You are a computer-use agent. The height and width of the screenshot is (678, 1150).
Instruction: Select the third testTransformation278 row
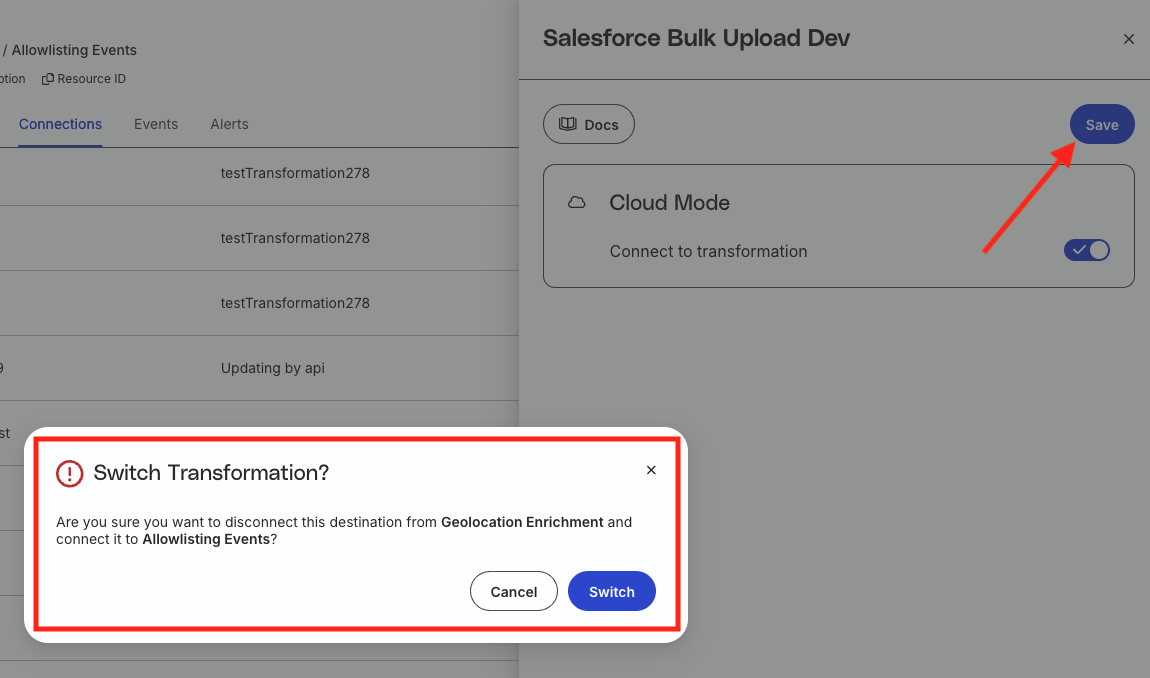coord(259,303)
